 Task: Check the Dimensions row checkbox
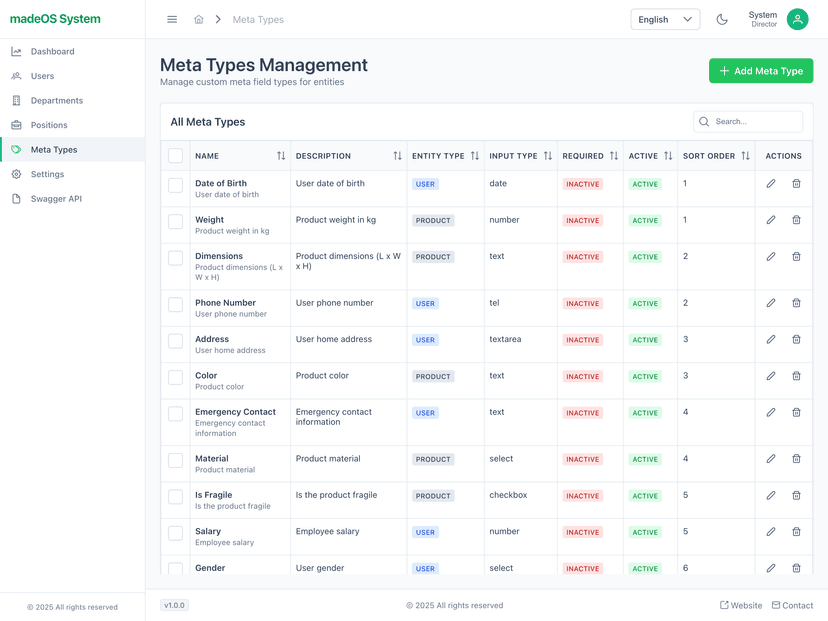175,258
